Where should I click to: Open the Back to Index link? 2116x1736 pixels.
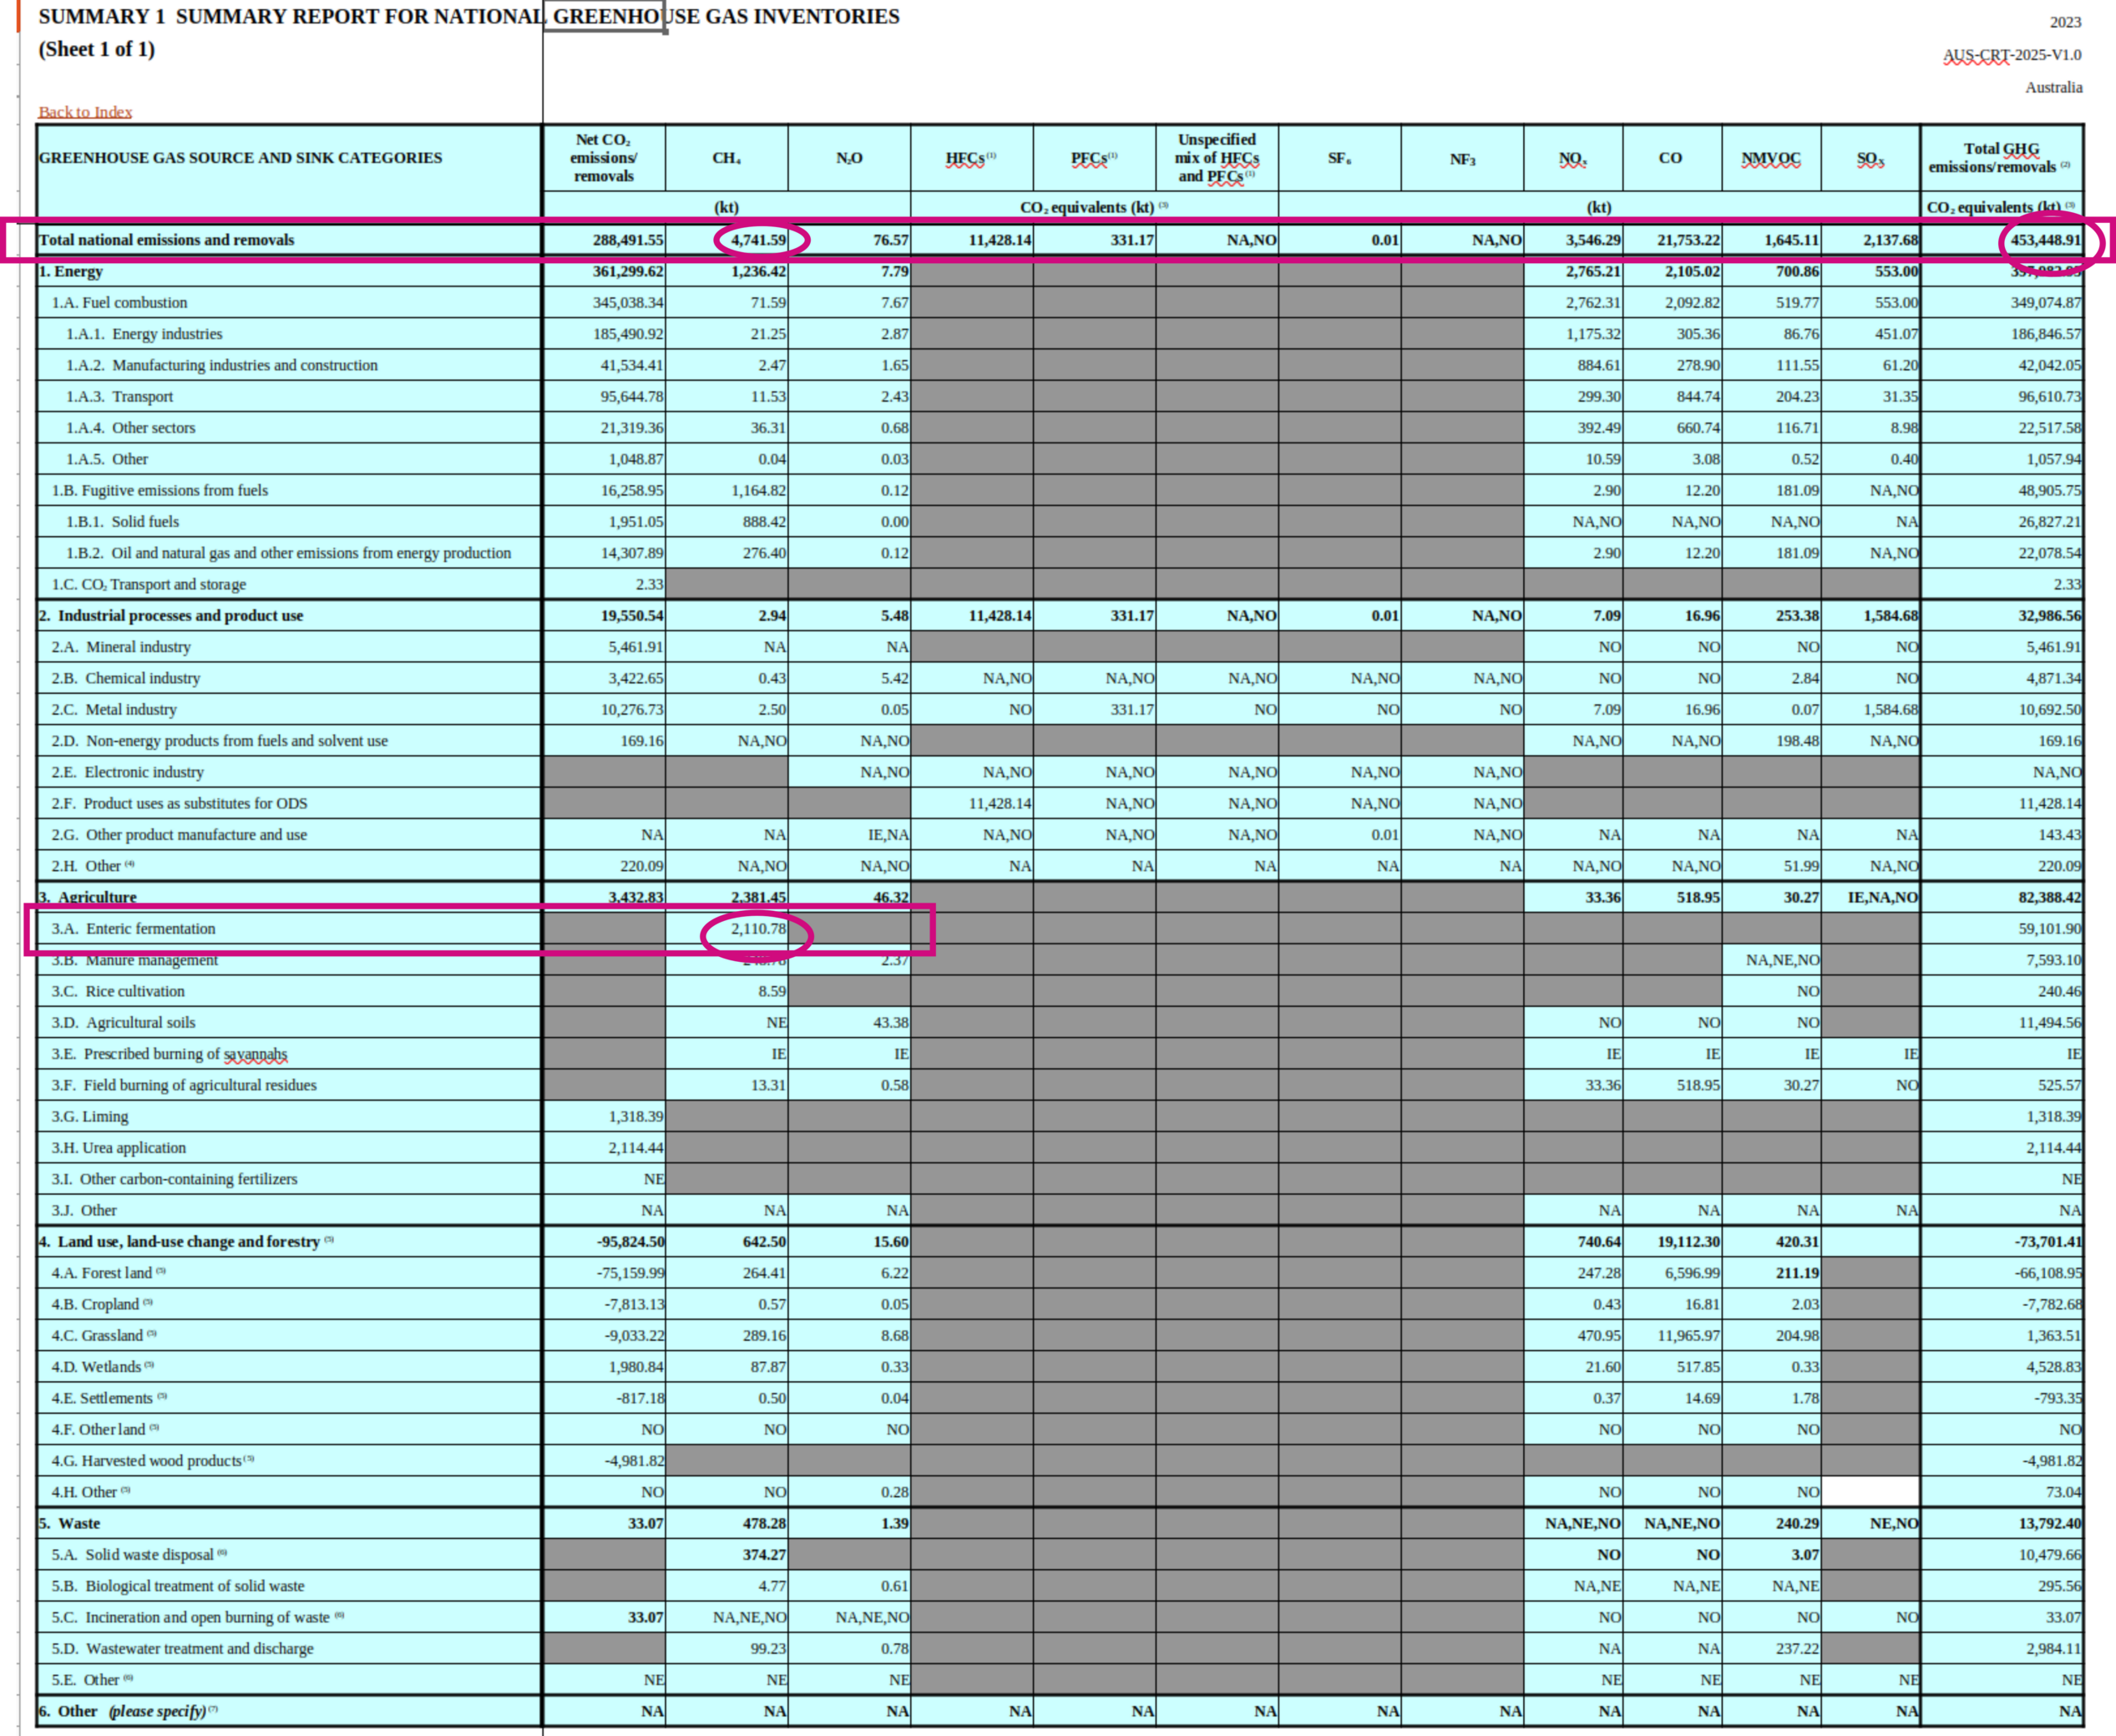click(85, 112)
